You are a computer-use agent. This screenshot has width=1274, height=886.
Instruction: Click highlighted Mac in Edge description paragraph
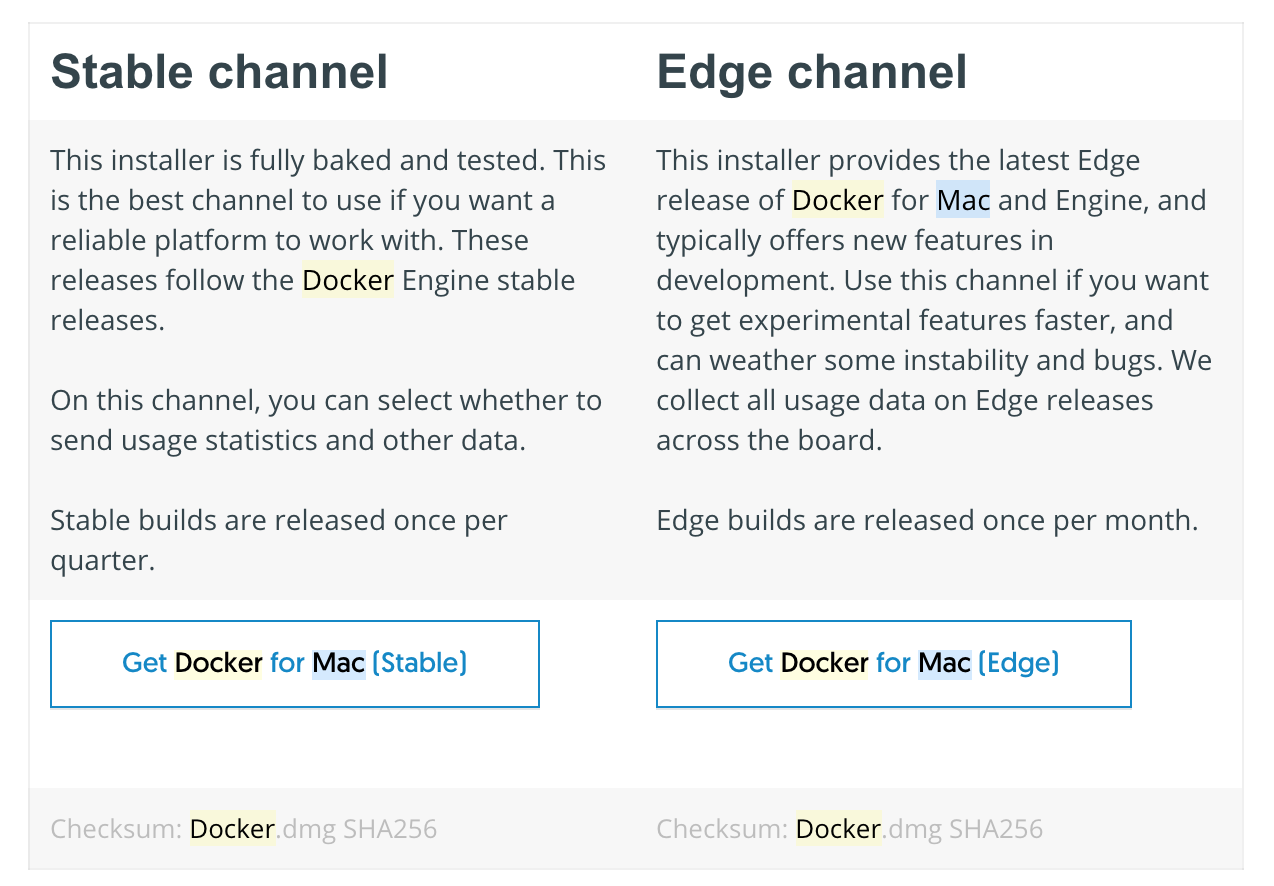pyautogui.click(x=963, y=200)
